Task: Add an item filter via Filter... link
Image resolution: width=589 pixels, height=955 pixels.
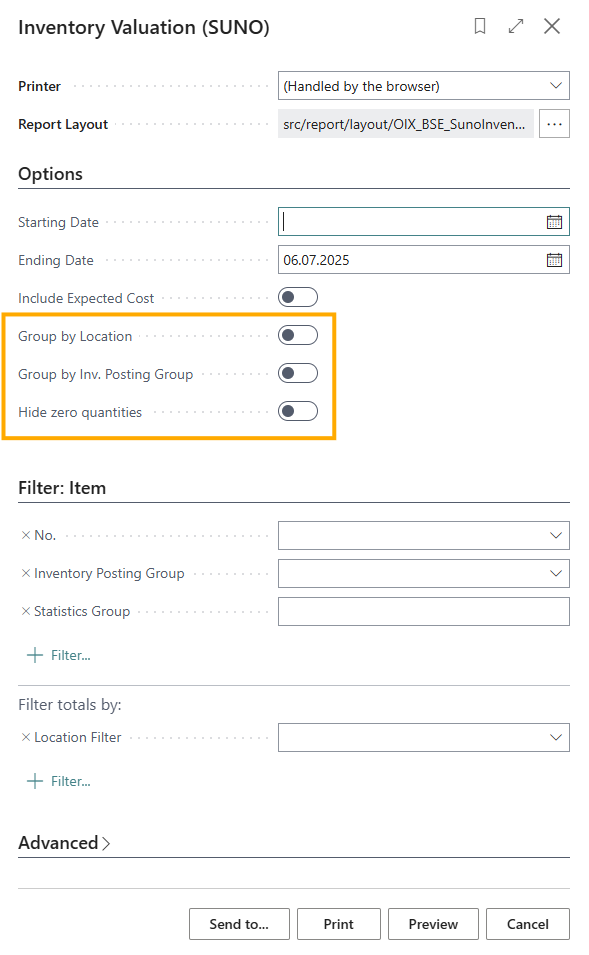Action: pos(59,655)
